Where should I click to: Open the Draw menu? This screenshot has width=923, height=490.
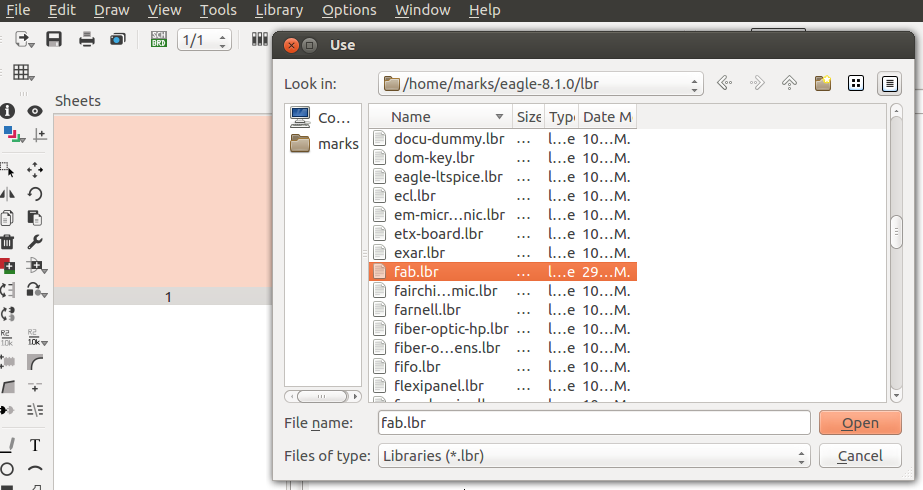pyautogui.click(x=111, y=10)
